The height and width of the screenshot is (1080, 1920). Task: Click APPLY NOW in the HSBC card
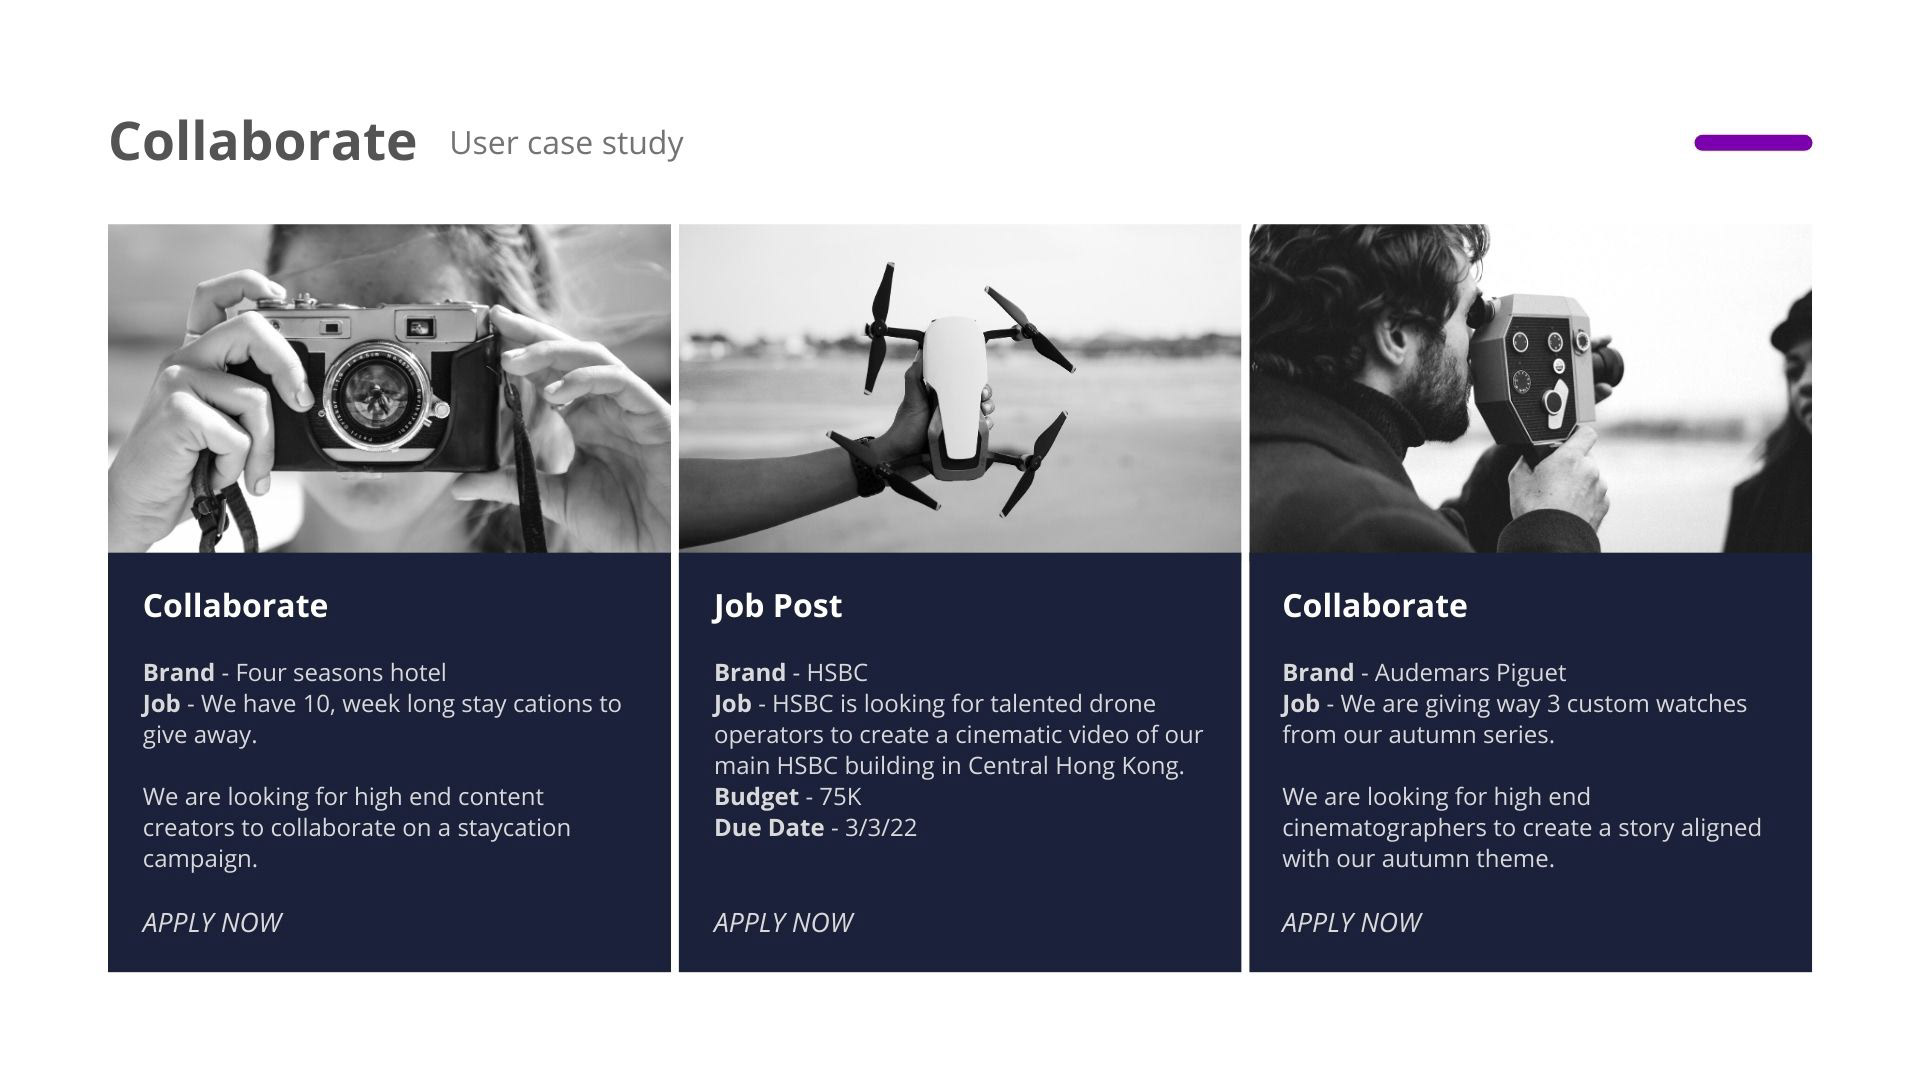[x=783, y=922]
